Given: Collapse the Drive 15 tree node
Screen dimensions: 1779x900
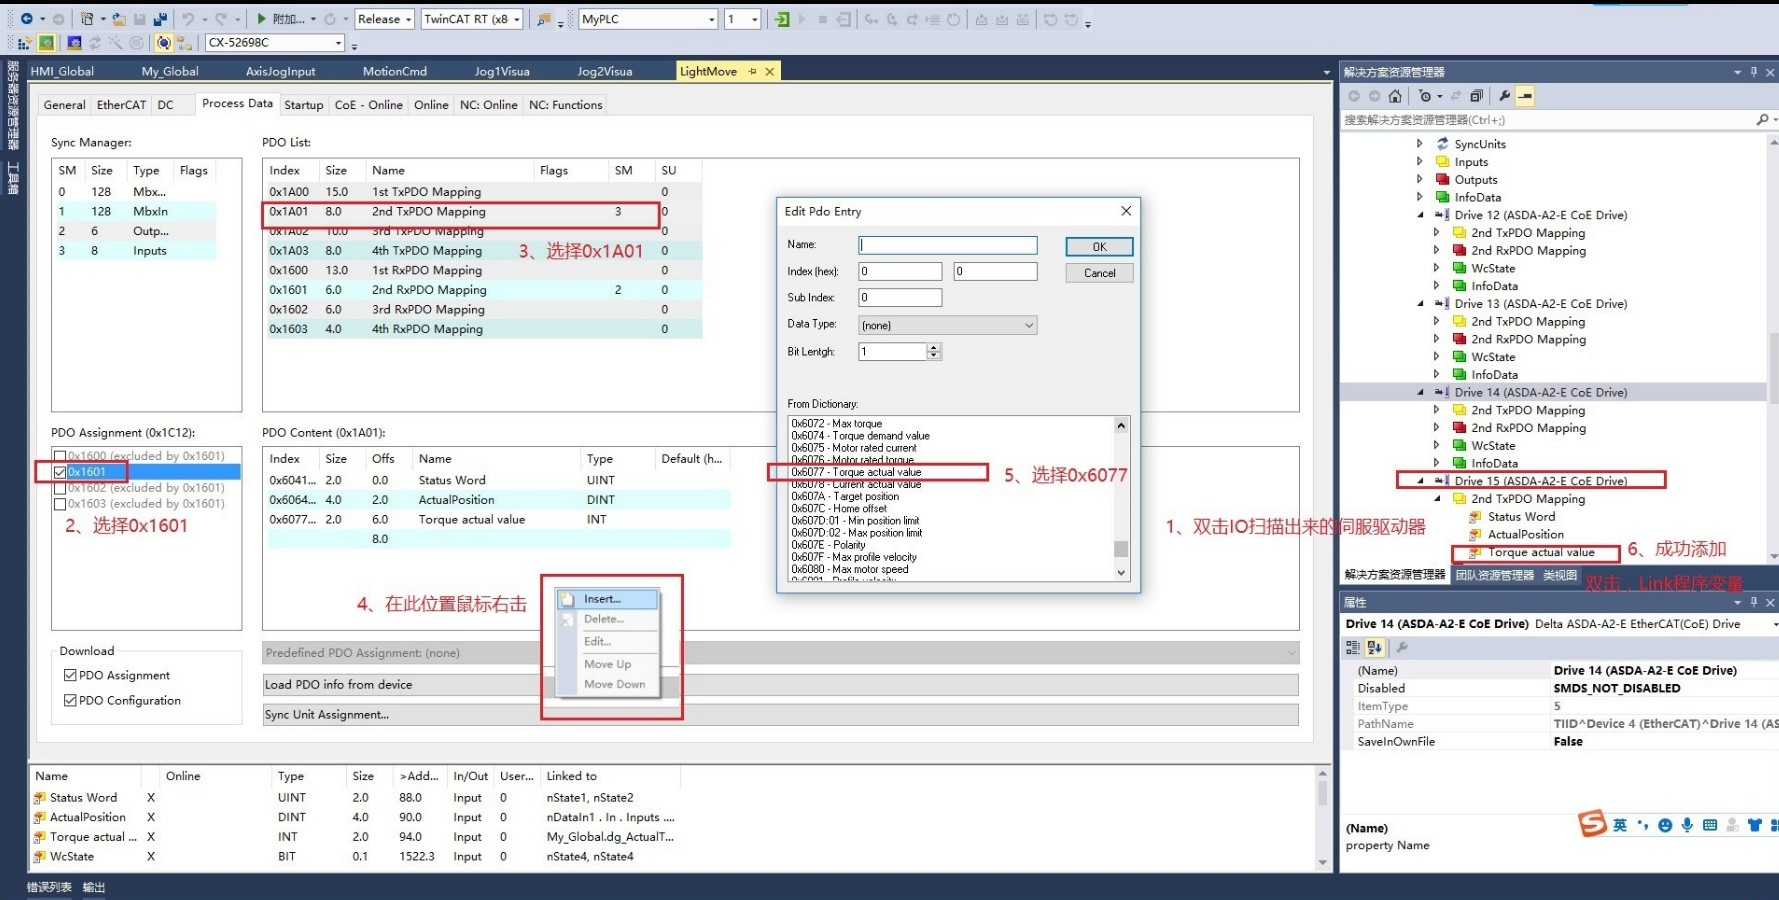Looking at the screenshot, I should pyautogui.click(x=1420, y=481).
